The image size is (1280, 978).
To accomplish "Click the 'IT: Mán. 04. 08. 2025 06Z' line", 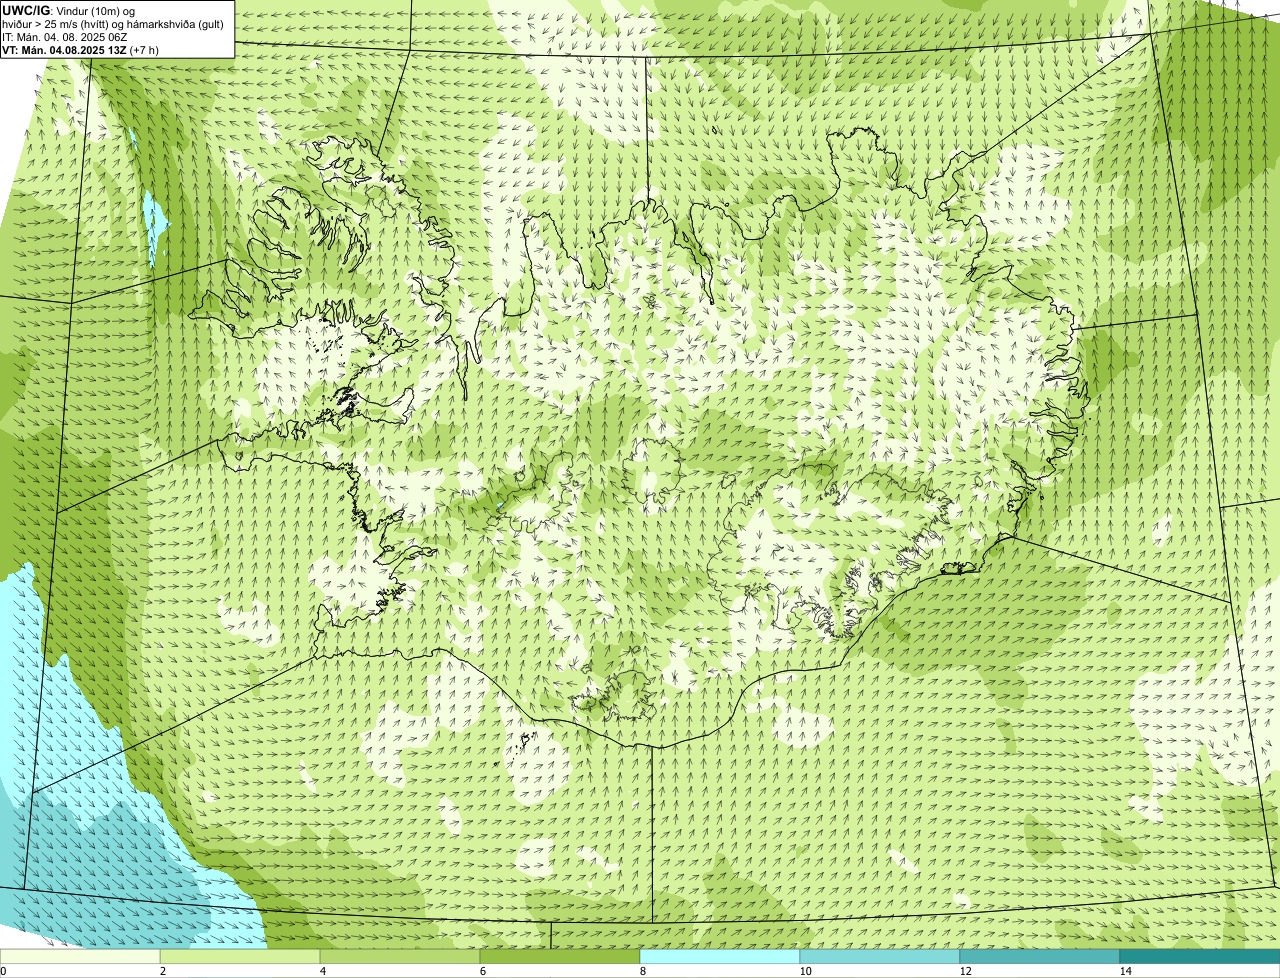I will [x=65, y=37].
